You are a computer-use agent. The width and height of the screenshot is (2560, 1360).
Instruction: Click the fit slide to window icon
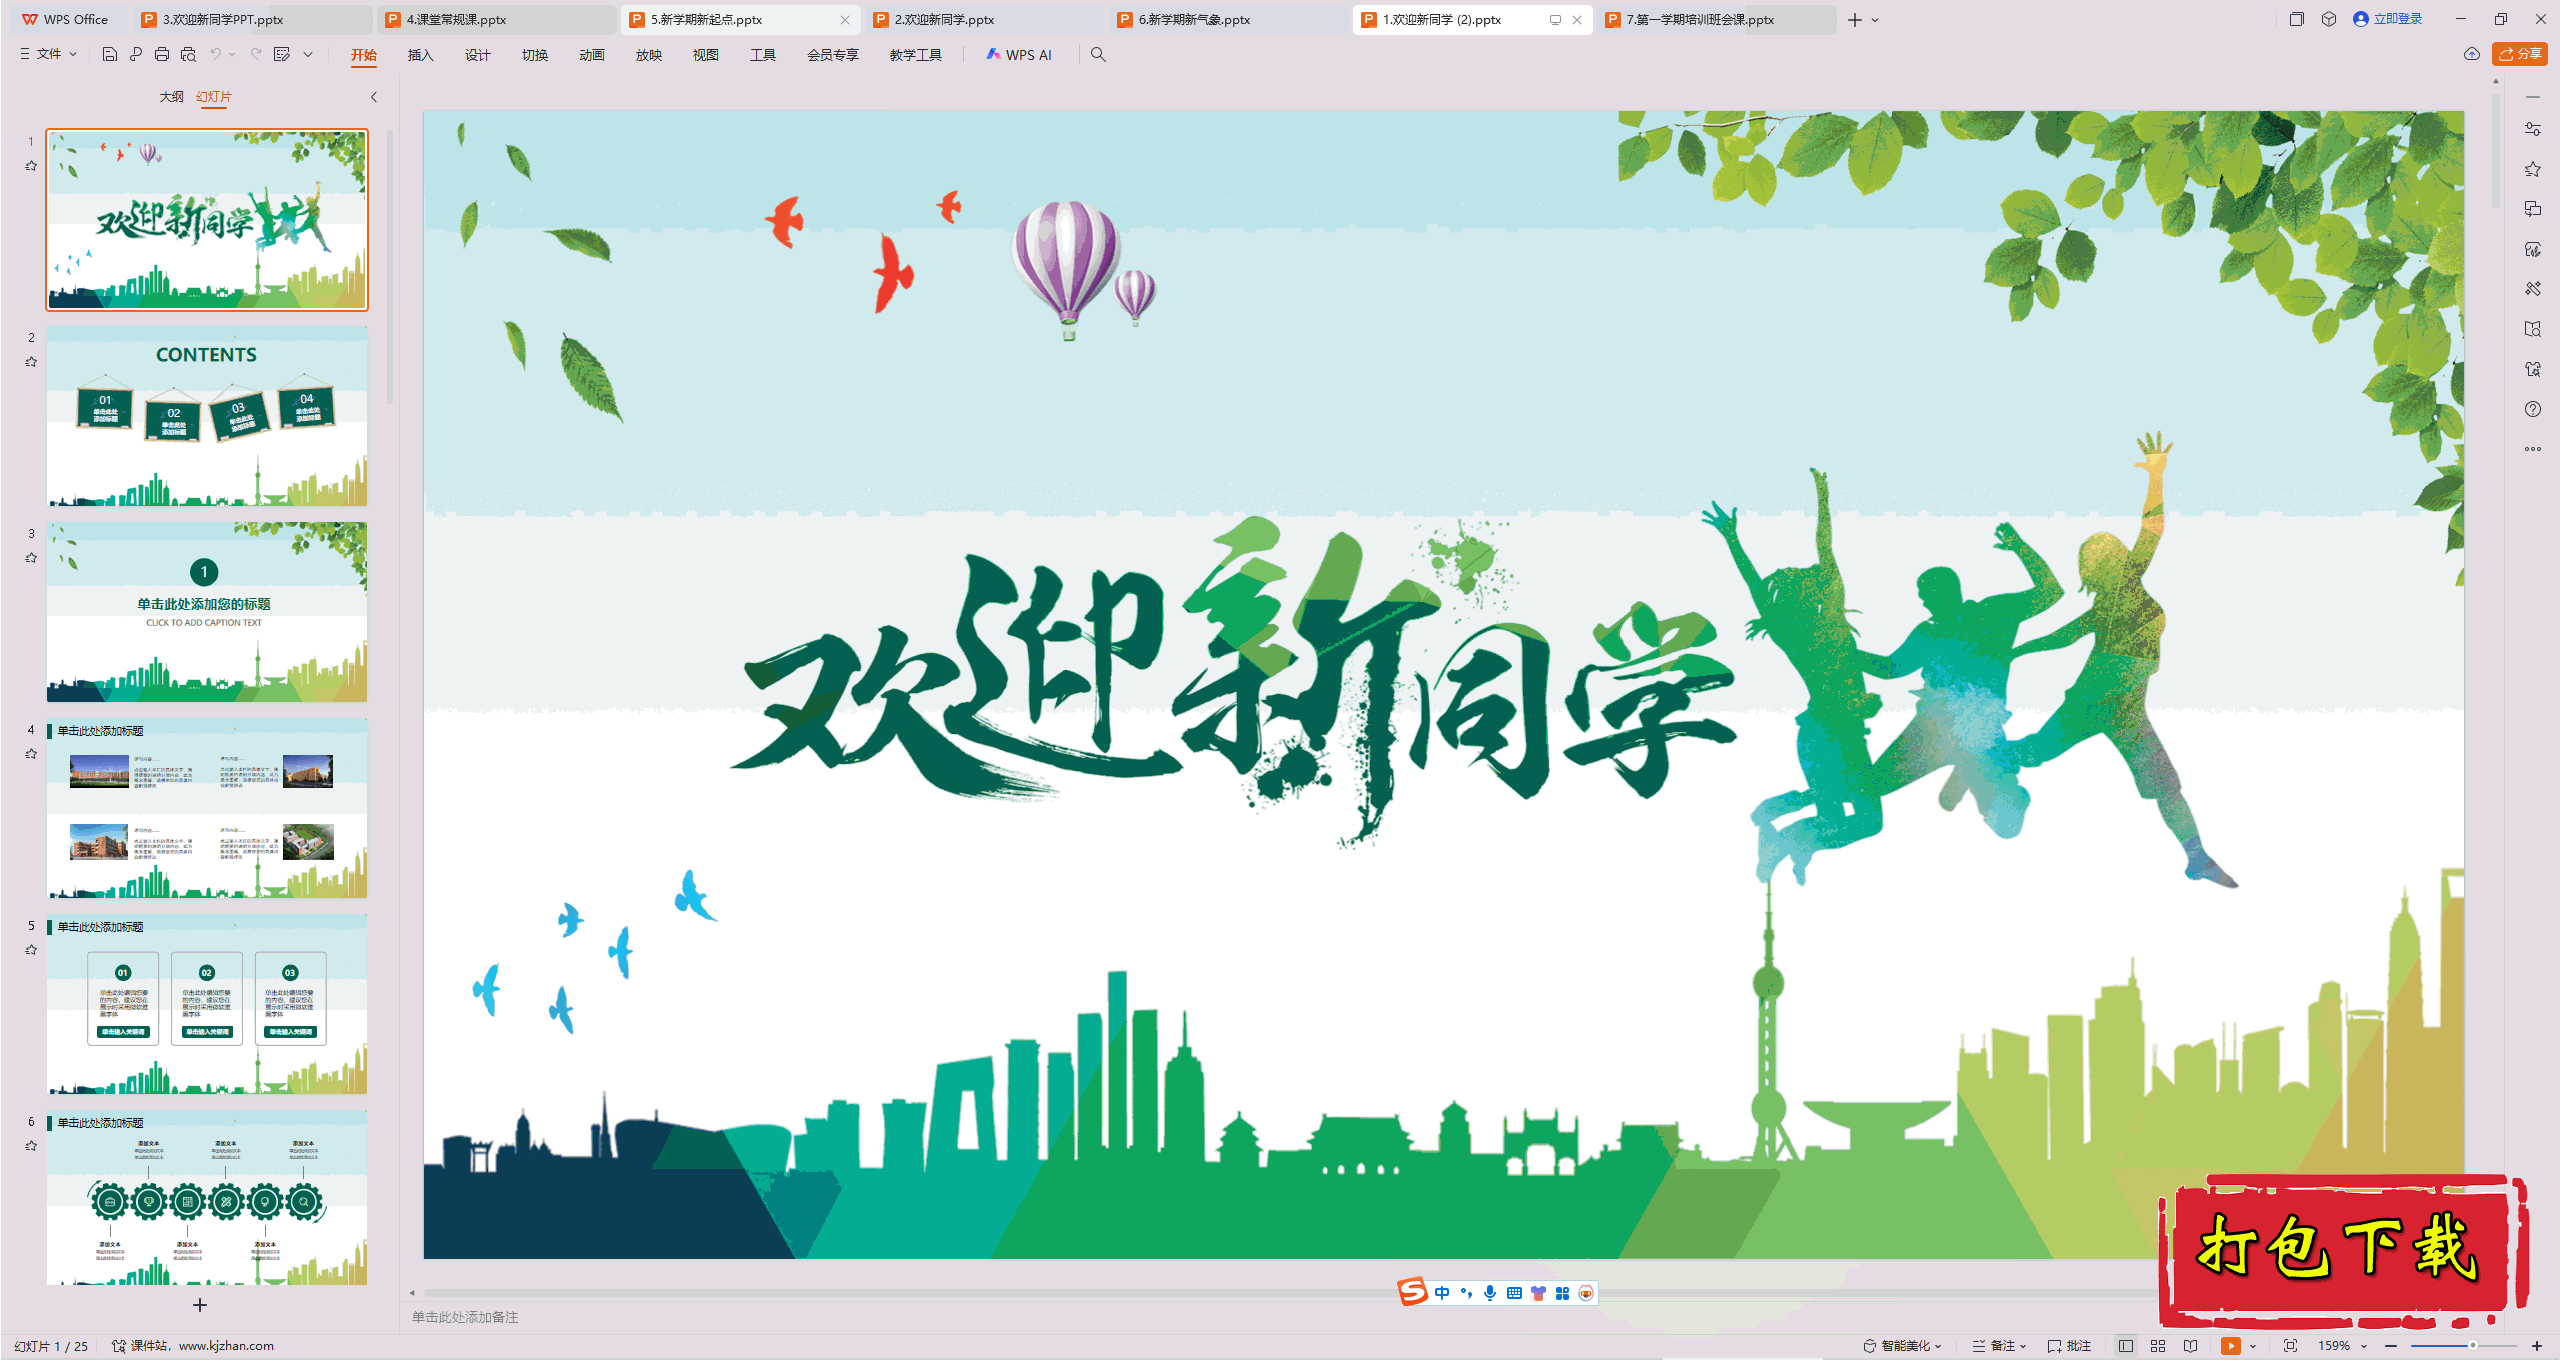coord(2290,1346)
